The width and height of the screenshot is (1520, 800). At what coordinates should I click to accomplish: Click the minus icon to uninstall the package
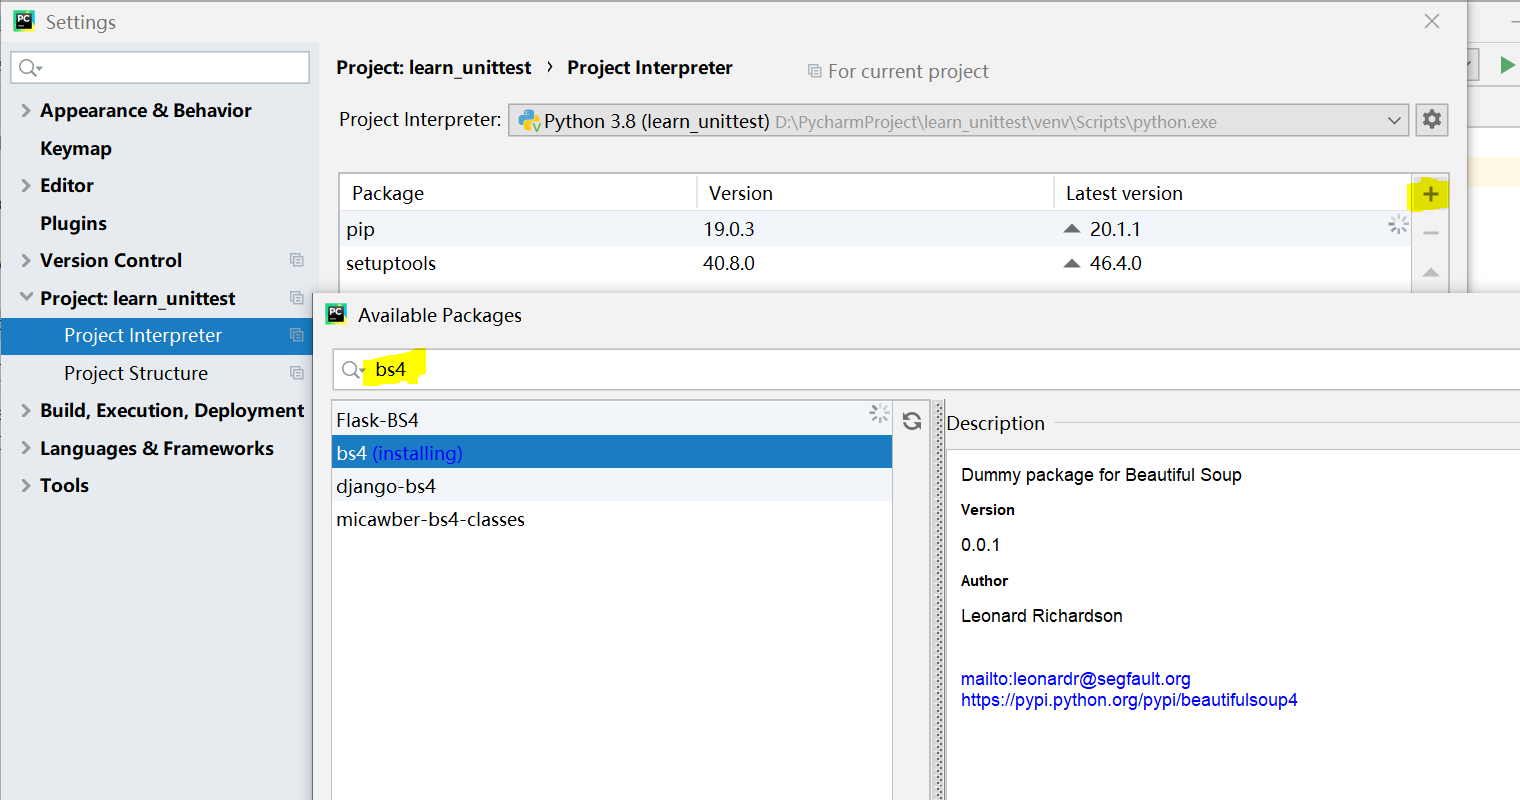pos(1431,233)
